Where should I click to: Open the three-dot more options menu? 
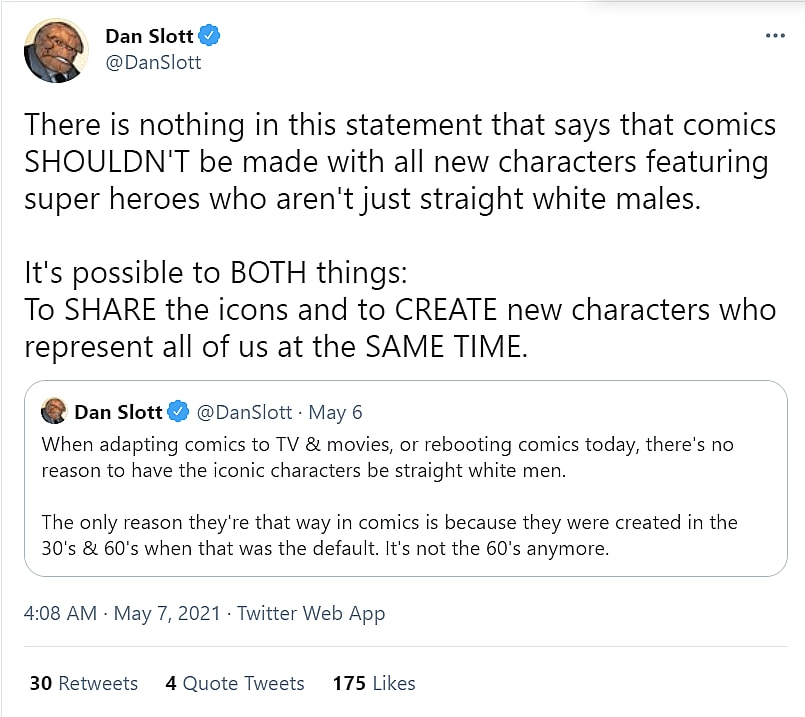click(774, 36)
